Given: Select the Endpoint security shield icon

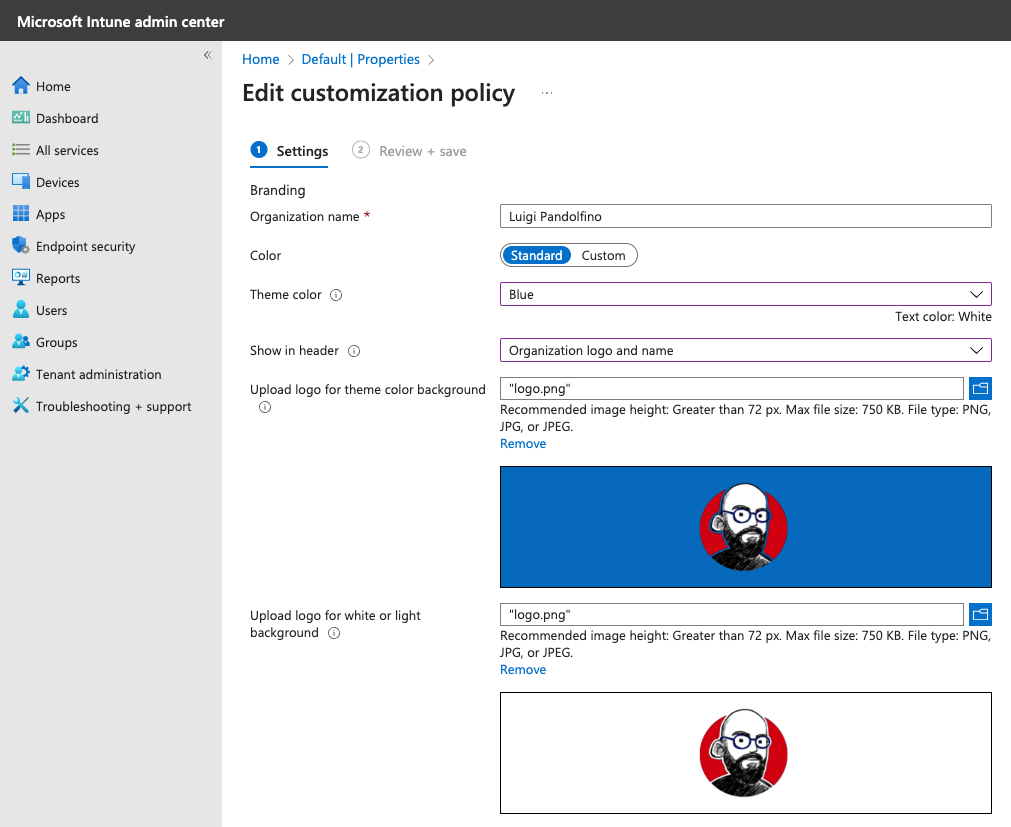Looking at the screenshot, I should pyautogui.click(x=20, y=246).
